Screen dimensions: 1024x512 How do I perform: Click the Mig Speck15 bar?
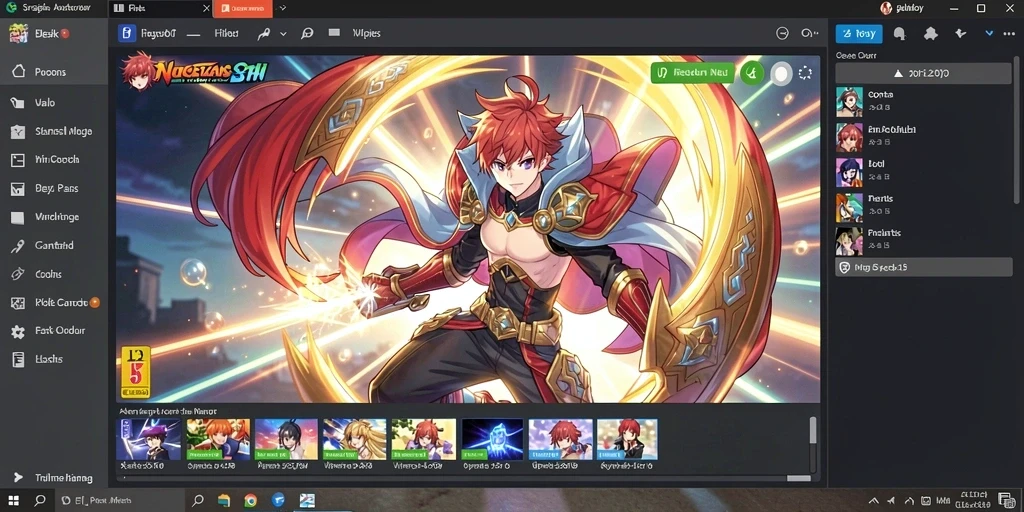click(923, 267)
